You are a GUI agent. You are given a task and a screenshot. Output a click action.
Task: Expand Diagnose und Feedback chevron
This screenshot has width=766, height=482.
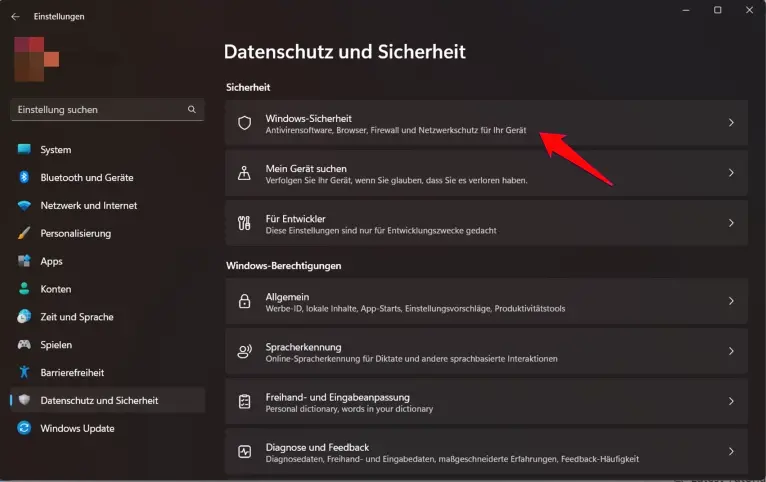tap(731, 451)
